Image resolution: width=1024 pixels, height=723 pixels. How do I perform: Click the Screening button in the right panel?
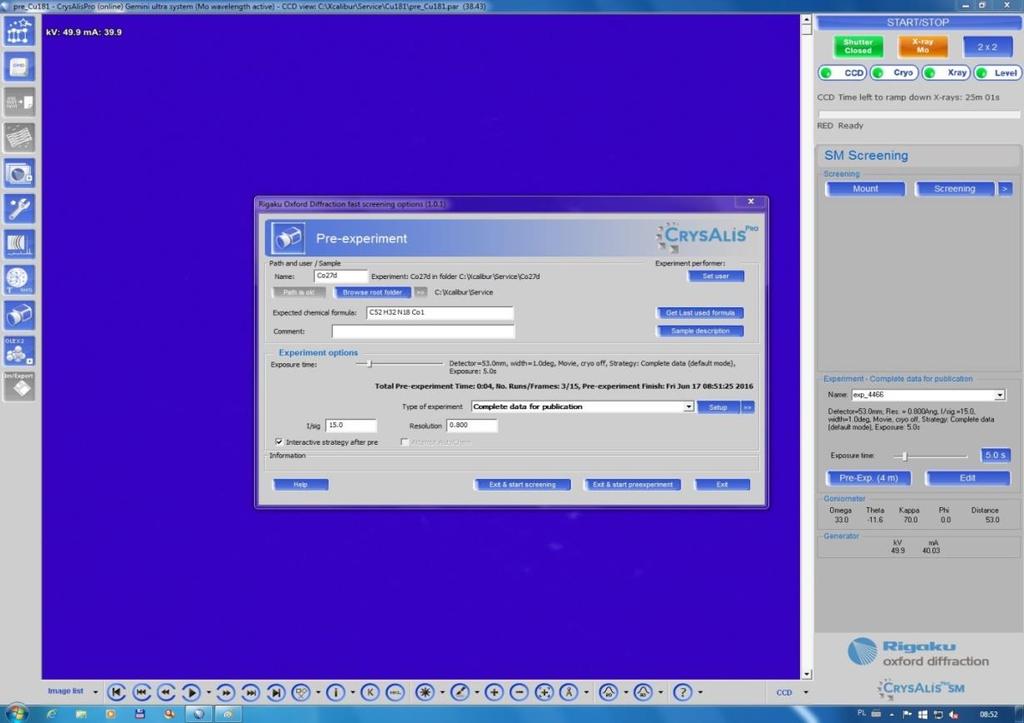click(x=955, y=189)
